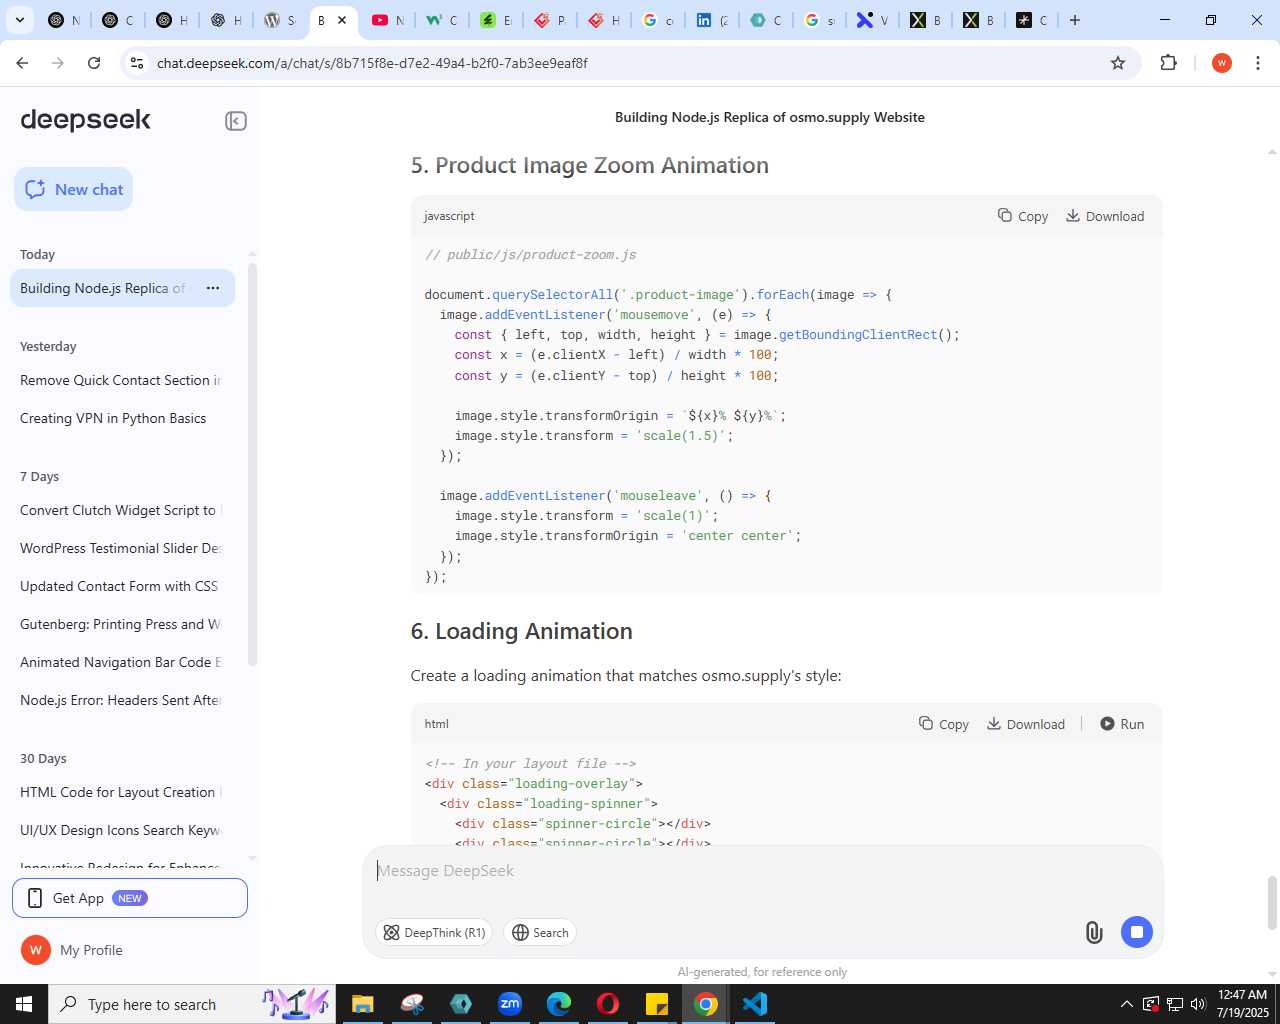This screenshot has width=1280, height=1024.
Task: Click the 6. Loading Animation heading
Action: (x=521, y=631)
